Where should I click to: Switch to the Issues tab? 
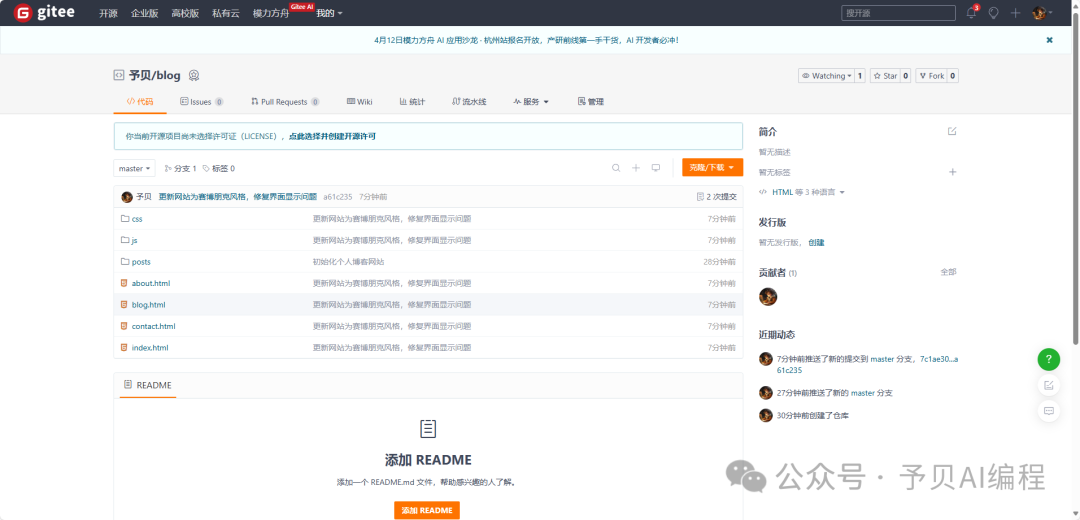[201, 102]
